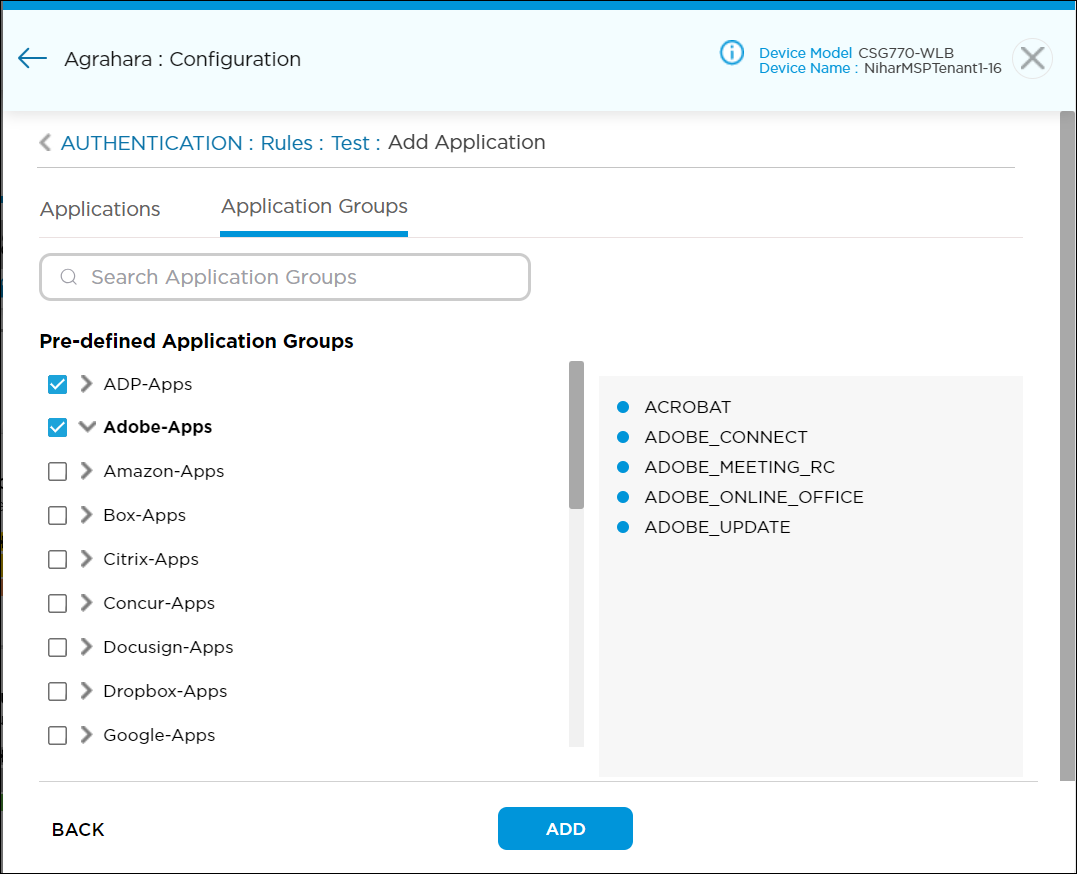Click the back chevron before AUTHENTICATION breadcrumb
The height and width of the screenshot is (874, 1077).
pos(45,142)
